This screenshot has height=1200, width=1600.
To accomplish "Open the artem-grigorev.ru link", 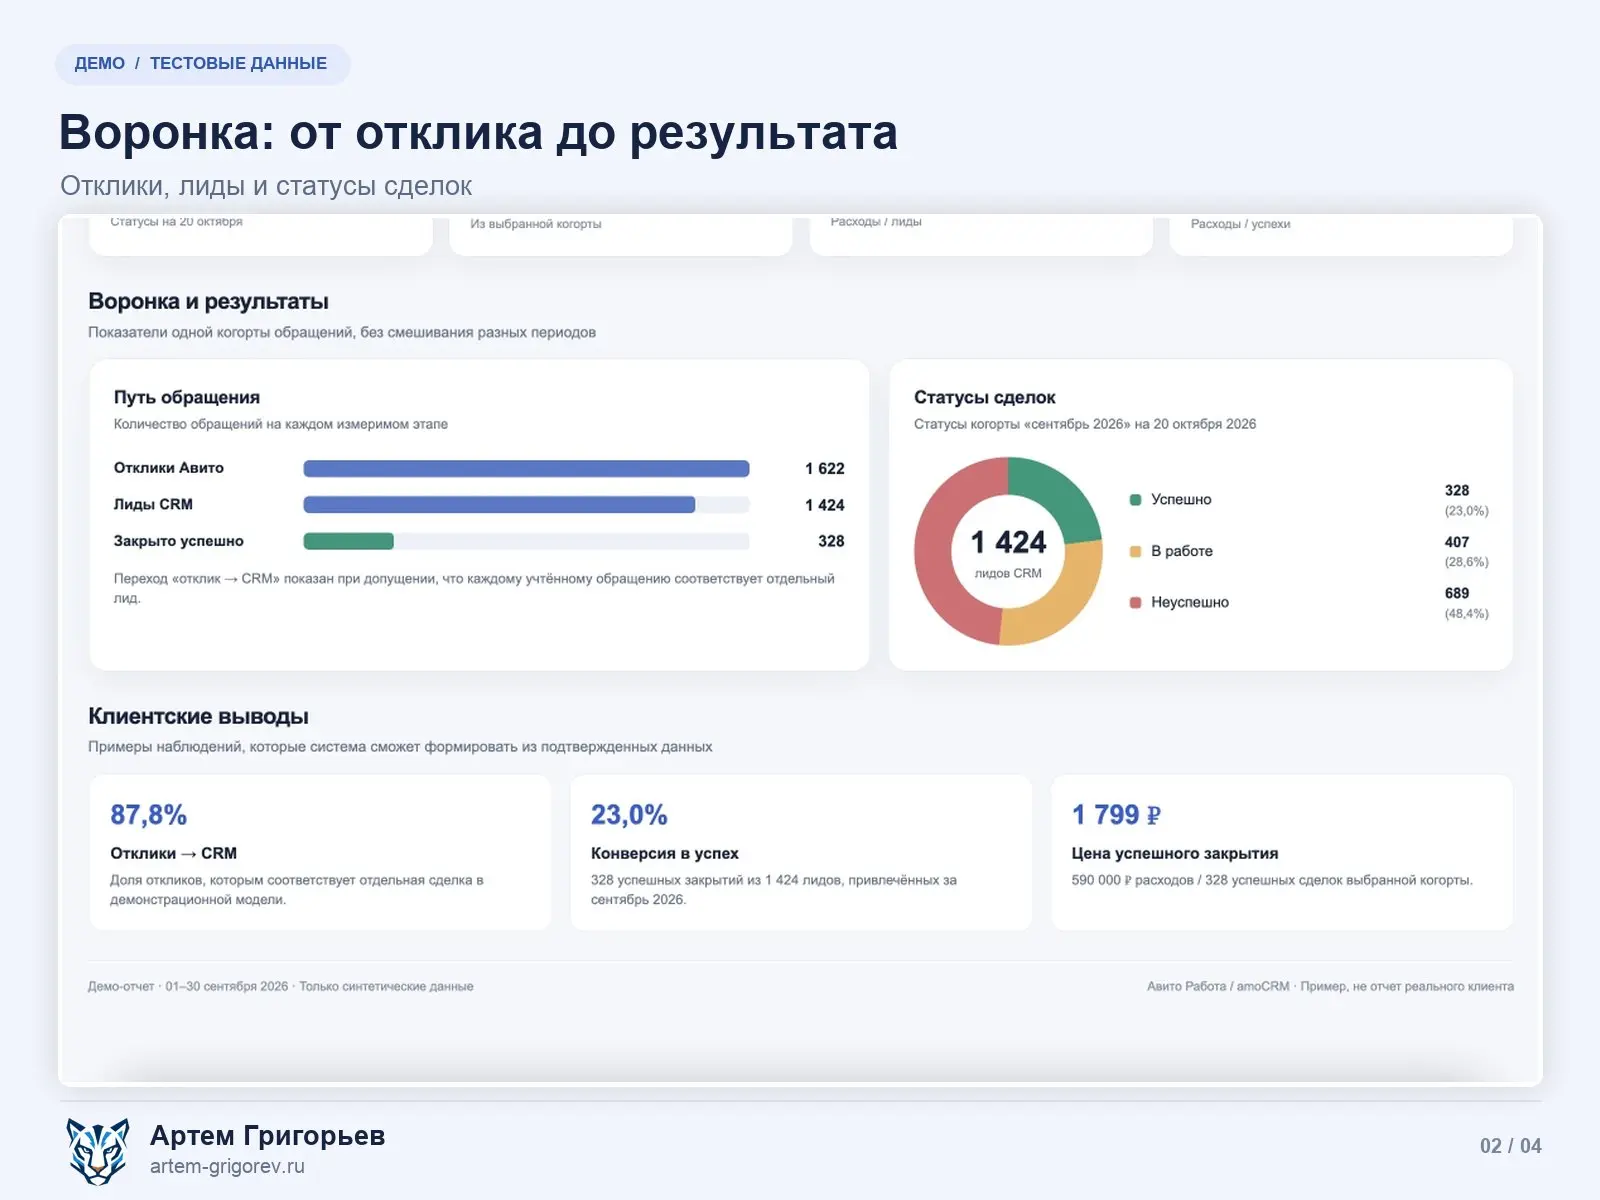I will click(x=227, y=1167).
